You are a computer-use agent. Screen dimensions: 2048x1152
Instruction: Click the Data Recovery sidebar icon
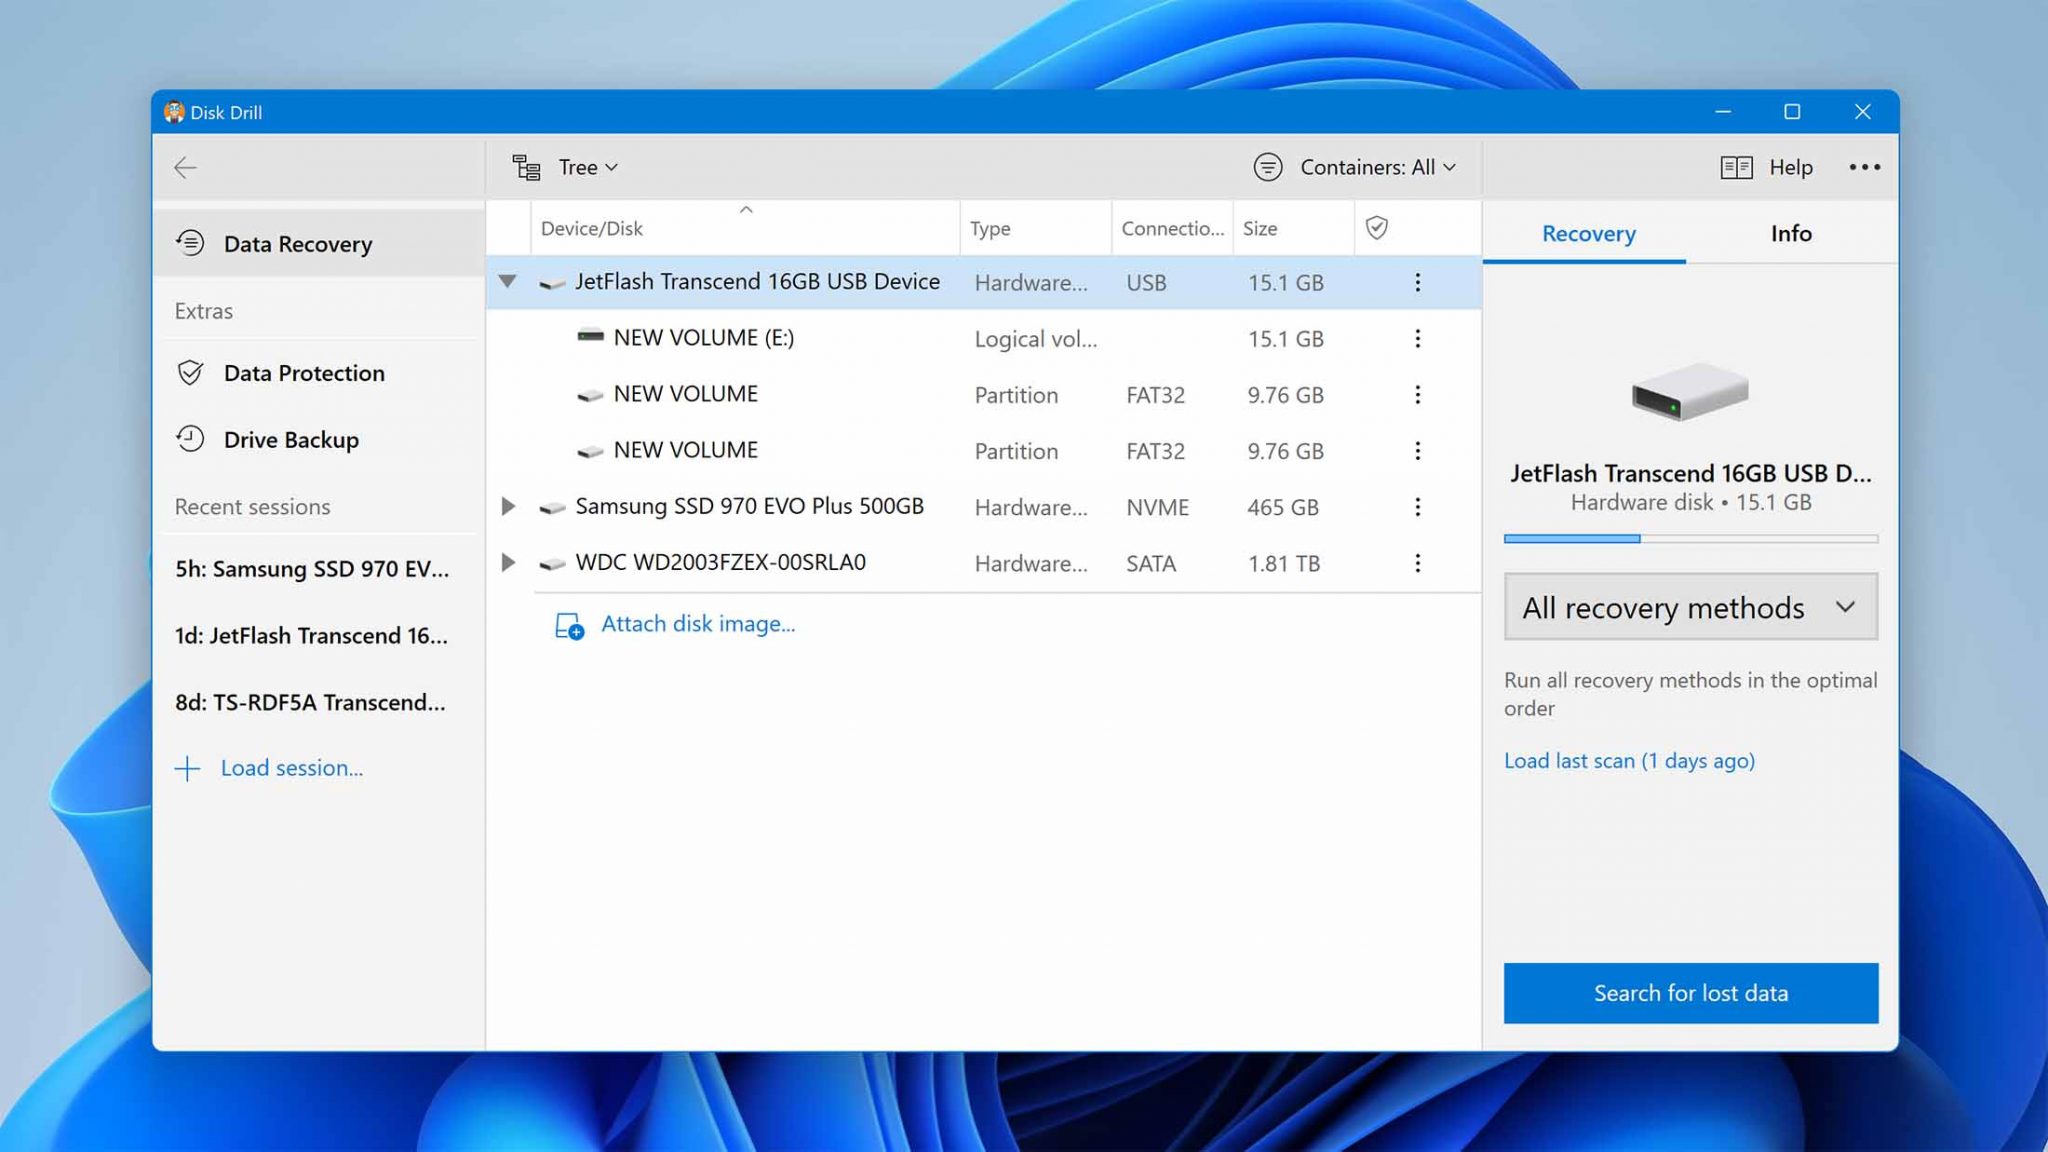click(190, 243)
